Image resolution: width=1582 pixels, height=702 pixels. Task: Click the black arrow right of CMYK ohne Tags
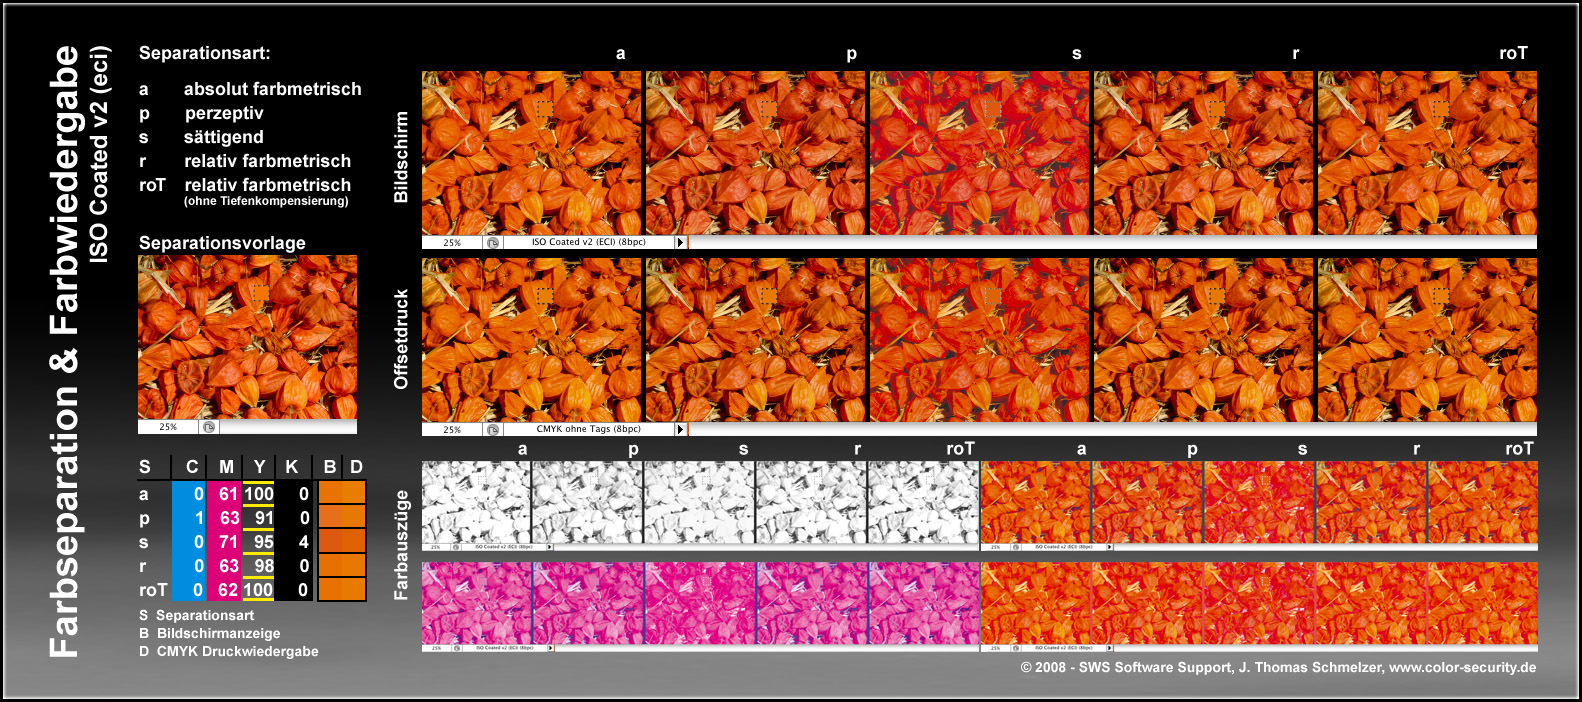(680, 429)
